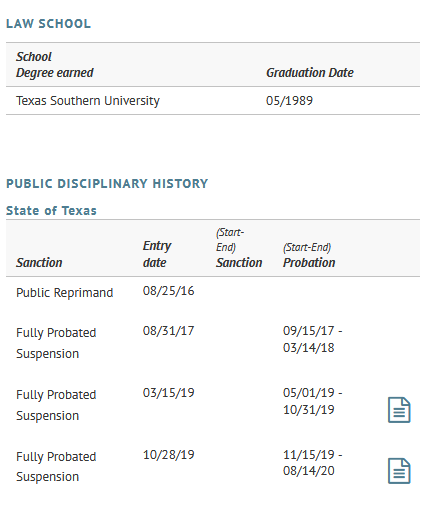Click the 08/31/17 entry date
The height and width of the screenshot is (517, 428).
pyautogui.click(x=168, y=331)
